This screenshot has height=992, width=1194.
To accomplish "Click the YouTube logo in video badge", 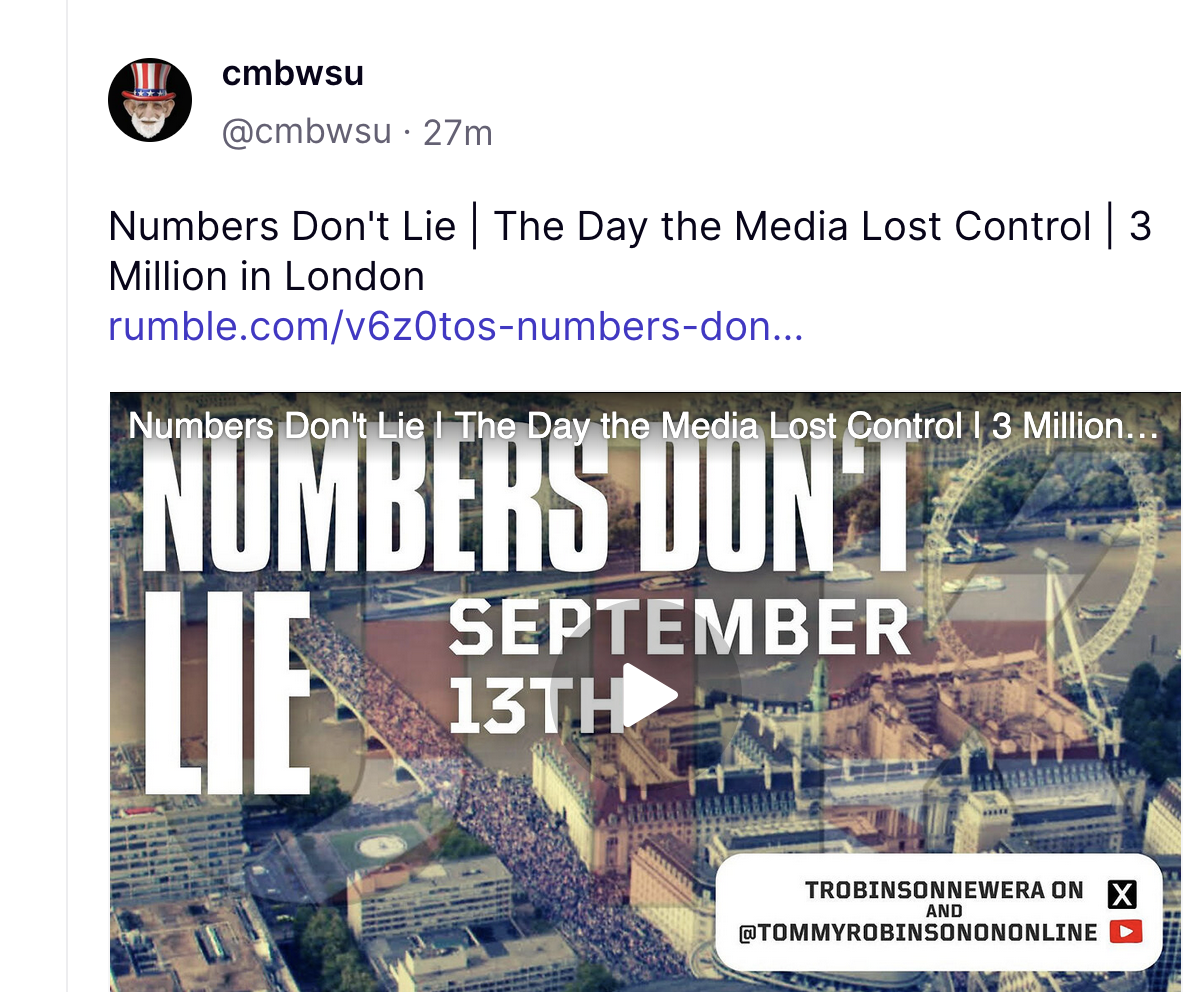I will point(1125,931).
